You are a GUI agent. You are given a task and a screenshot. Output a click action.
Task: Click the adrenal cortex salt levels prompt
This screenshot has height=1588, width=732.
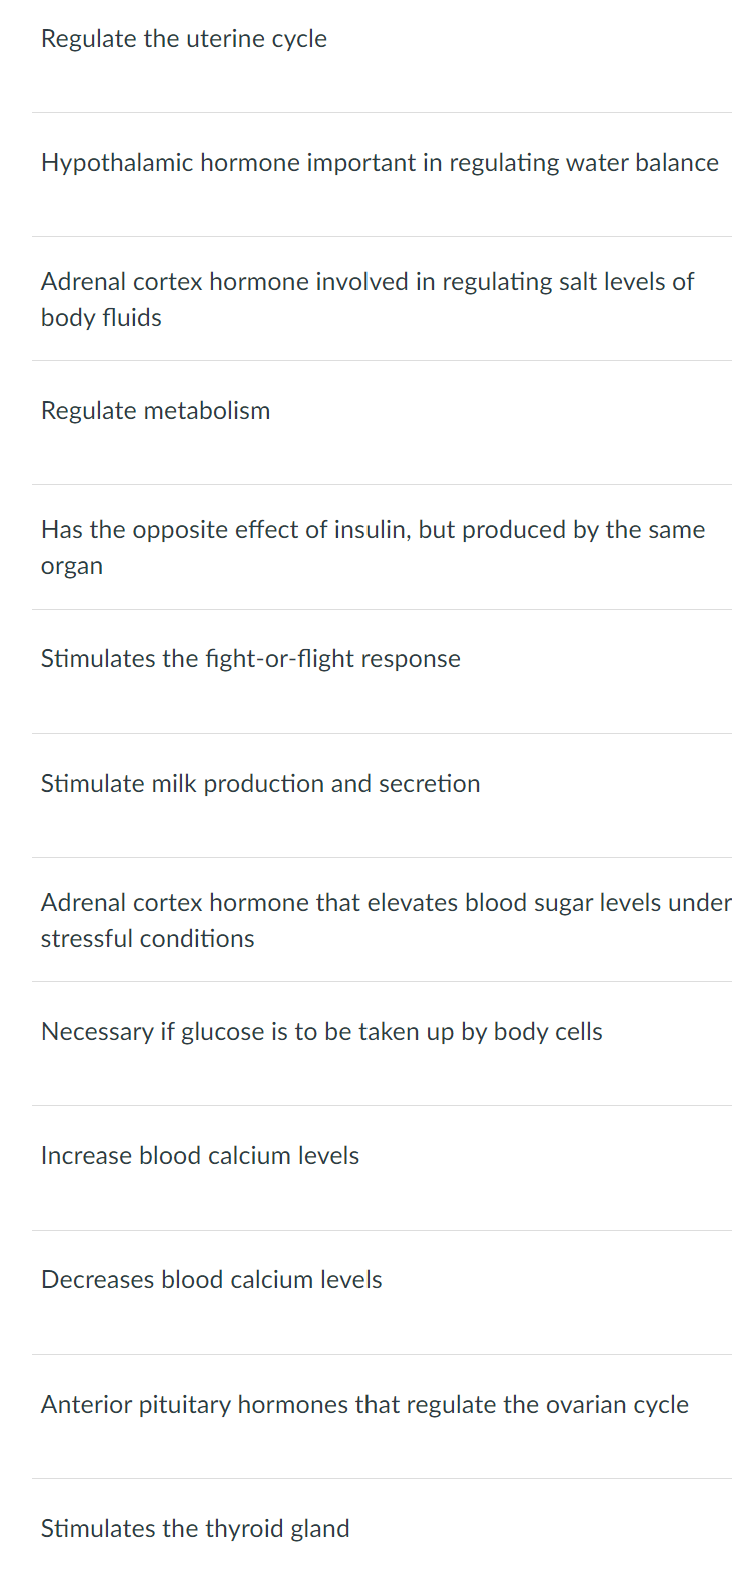tap(366, 283)
